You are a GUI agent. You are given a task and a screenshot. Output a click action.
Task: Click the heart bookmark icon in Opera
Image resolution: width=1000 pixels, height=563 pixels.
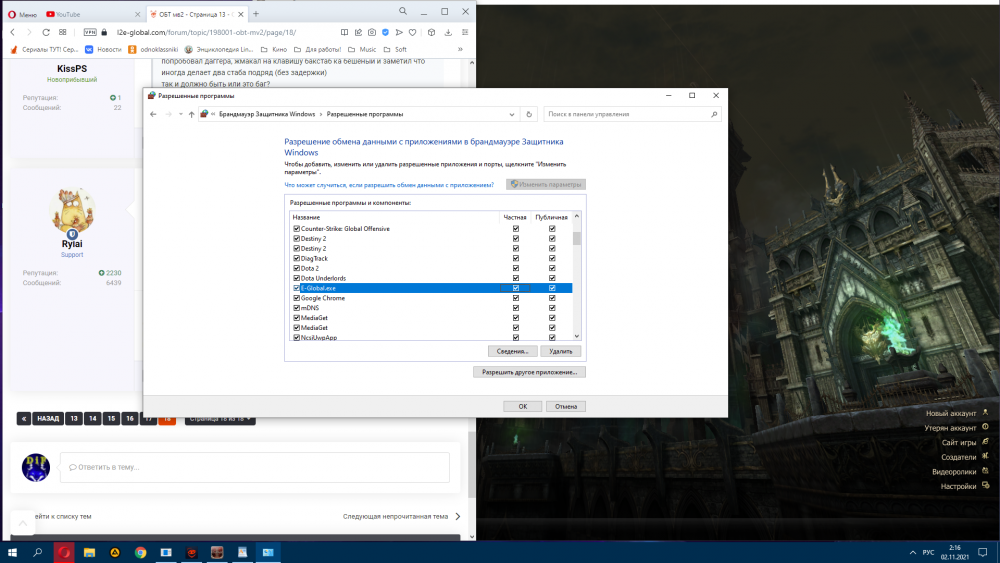coord(412,32)
